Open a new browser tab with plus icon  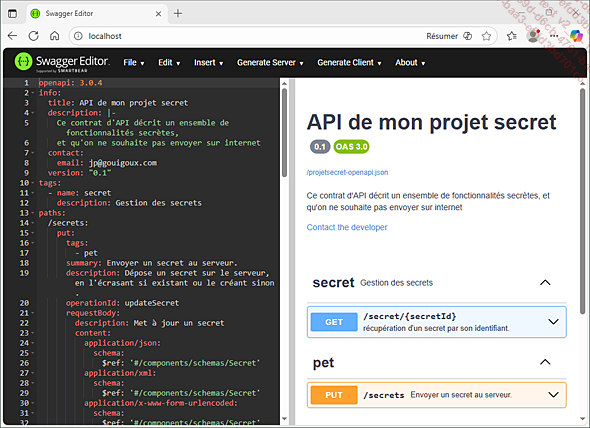click(x=178, y=14)
